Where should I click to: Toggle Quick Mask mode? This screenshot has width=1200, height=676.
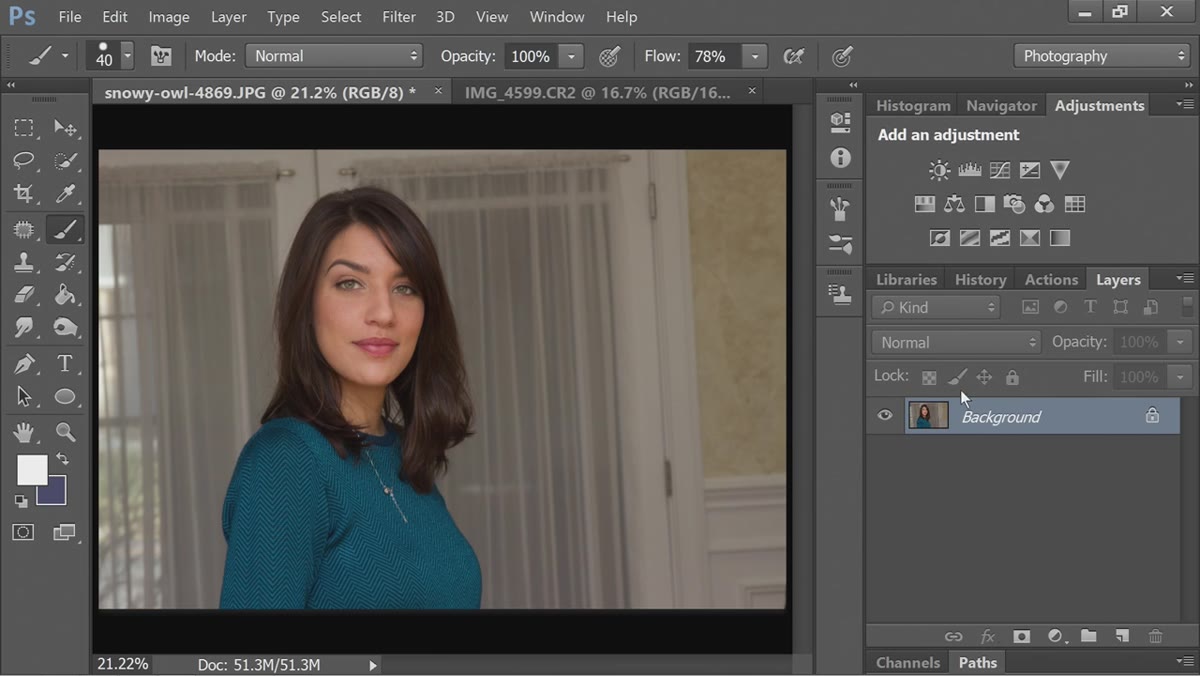pyautogui.click(x=23, y=533)
